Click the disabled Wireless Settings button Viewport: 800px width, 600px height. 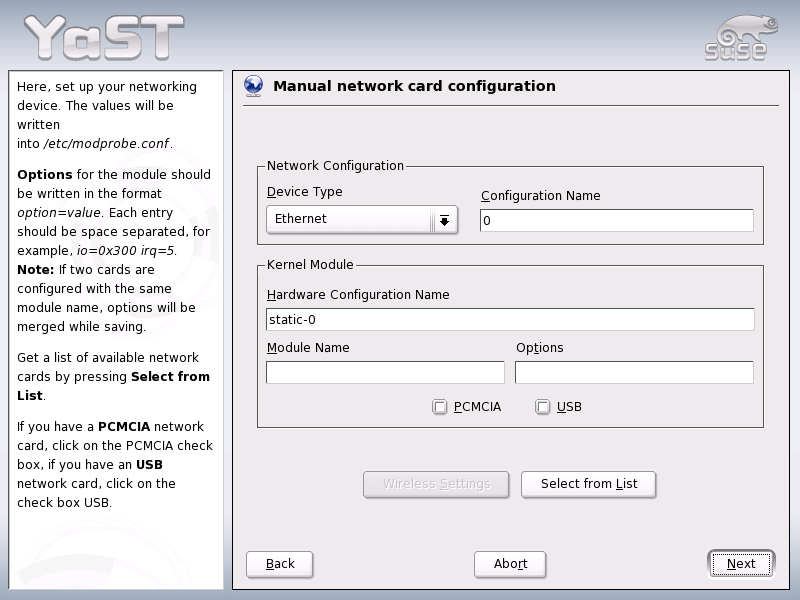[436, 484]
